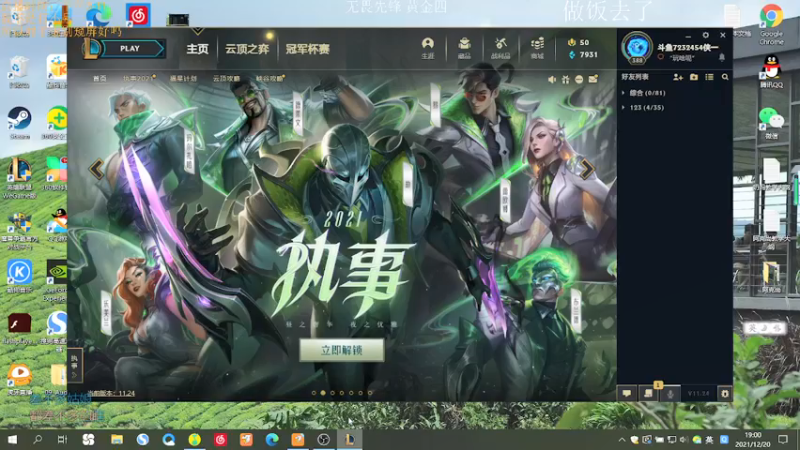Select the 云顶攻略 sub-navigation link
The height and width of the screenshot is (450, 800).
[x=226, y=79]
